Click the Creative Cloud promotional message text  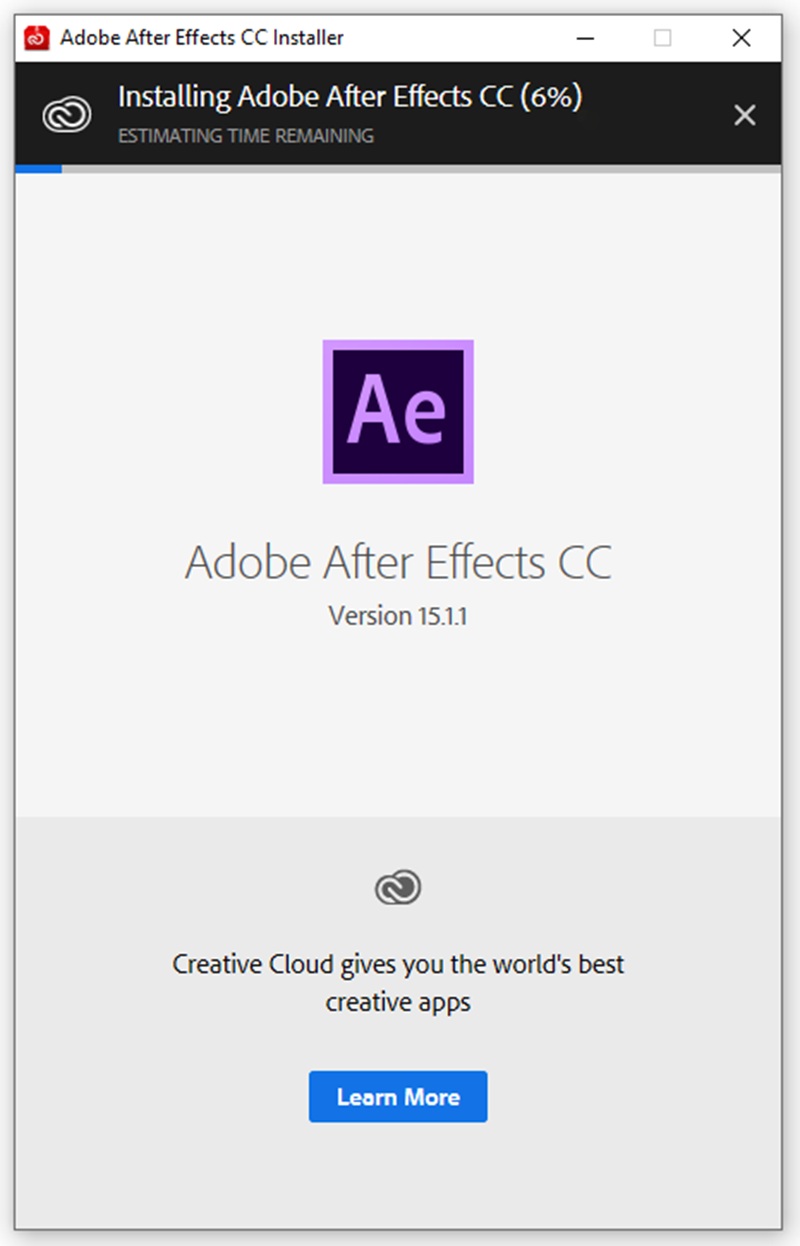click(x=398, y=983)
